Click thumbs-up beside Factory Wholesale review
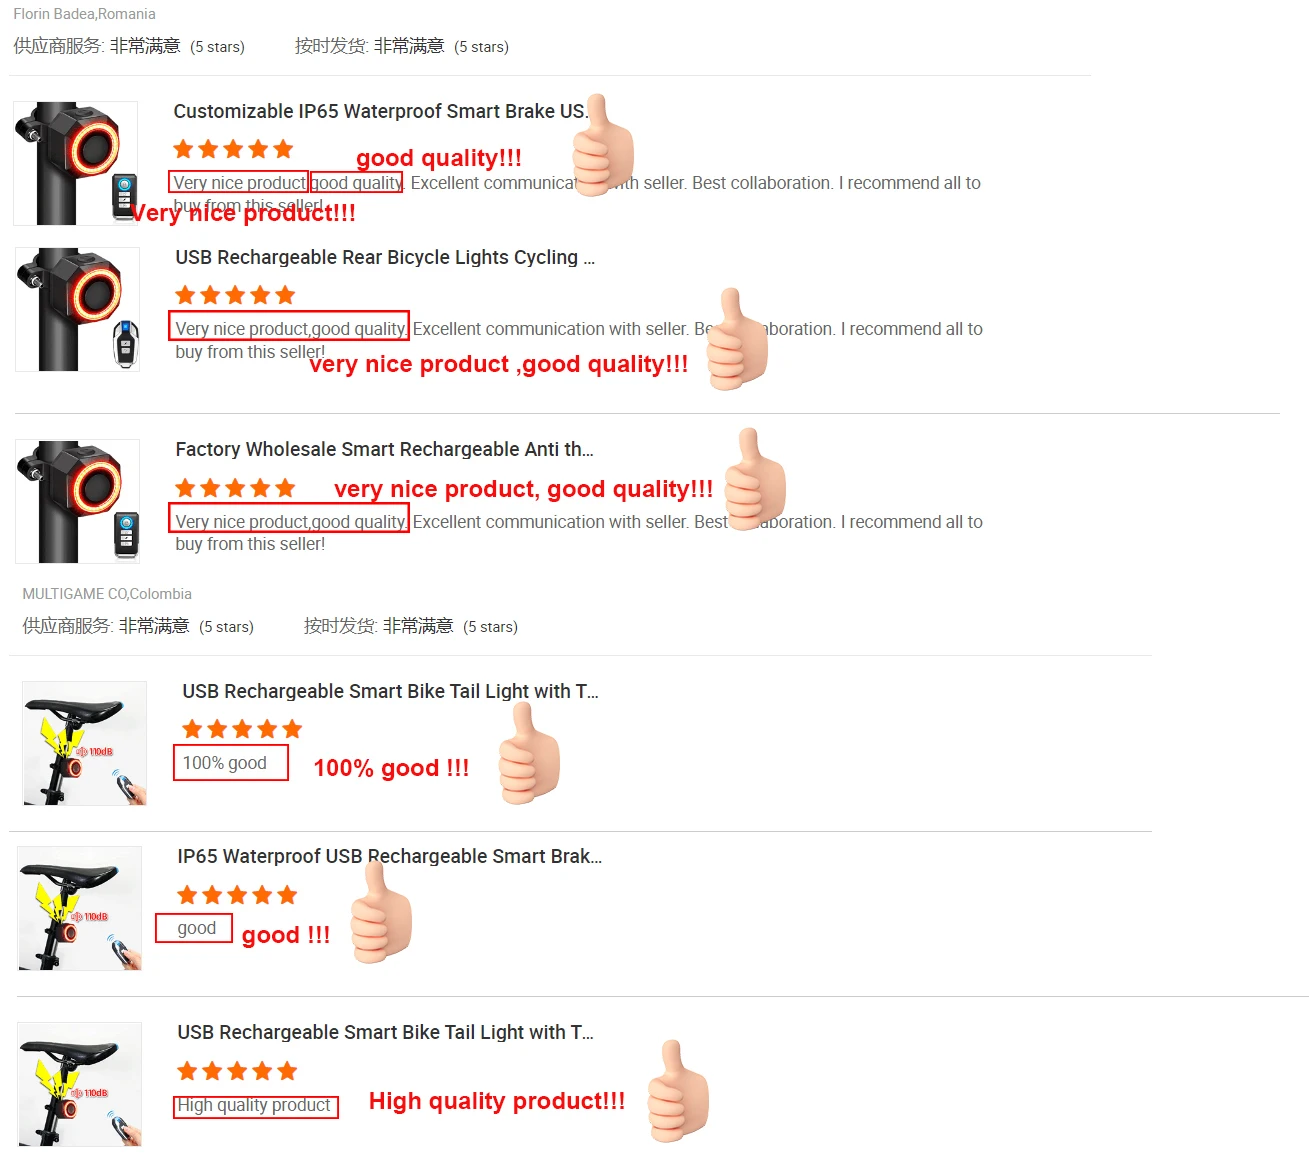Viewport: 1309px width, 1163px height. tap(755, 480)
